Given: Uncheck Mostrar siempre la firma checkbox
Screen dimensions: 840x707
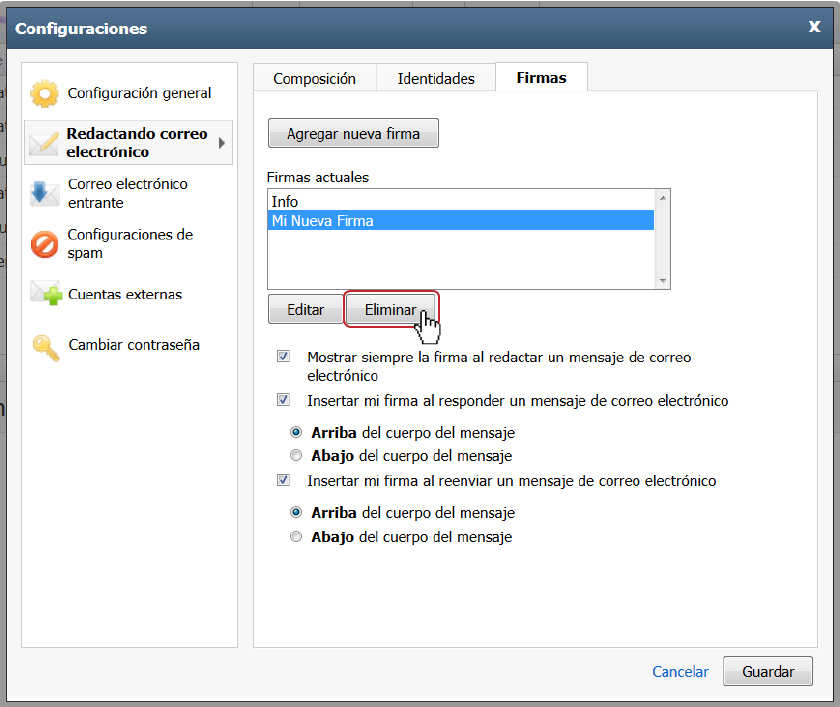Looking at the screenshot, I should [283, 356].
